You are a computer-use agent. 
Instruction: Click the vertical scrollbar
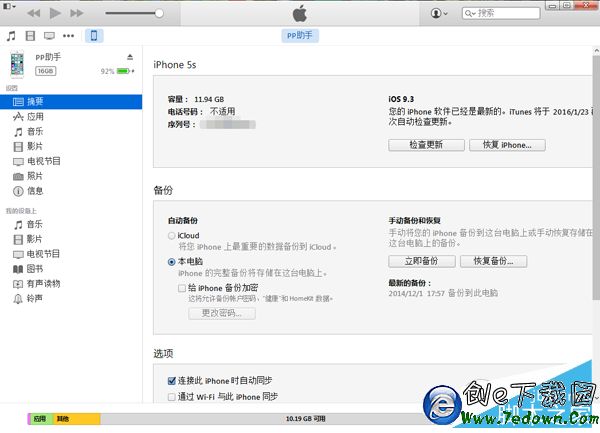pos(596,176)
